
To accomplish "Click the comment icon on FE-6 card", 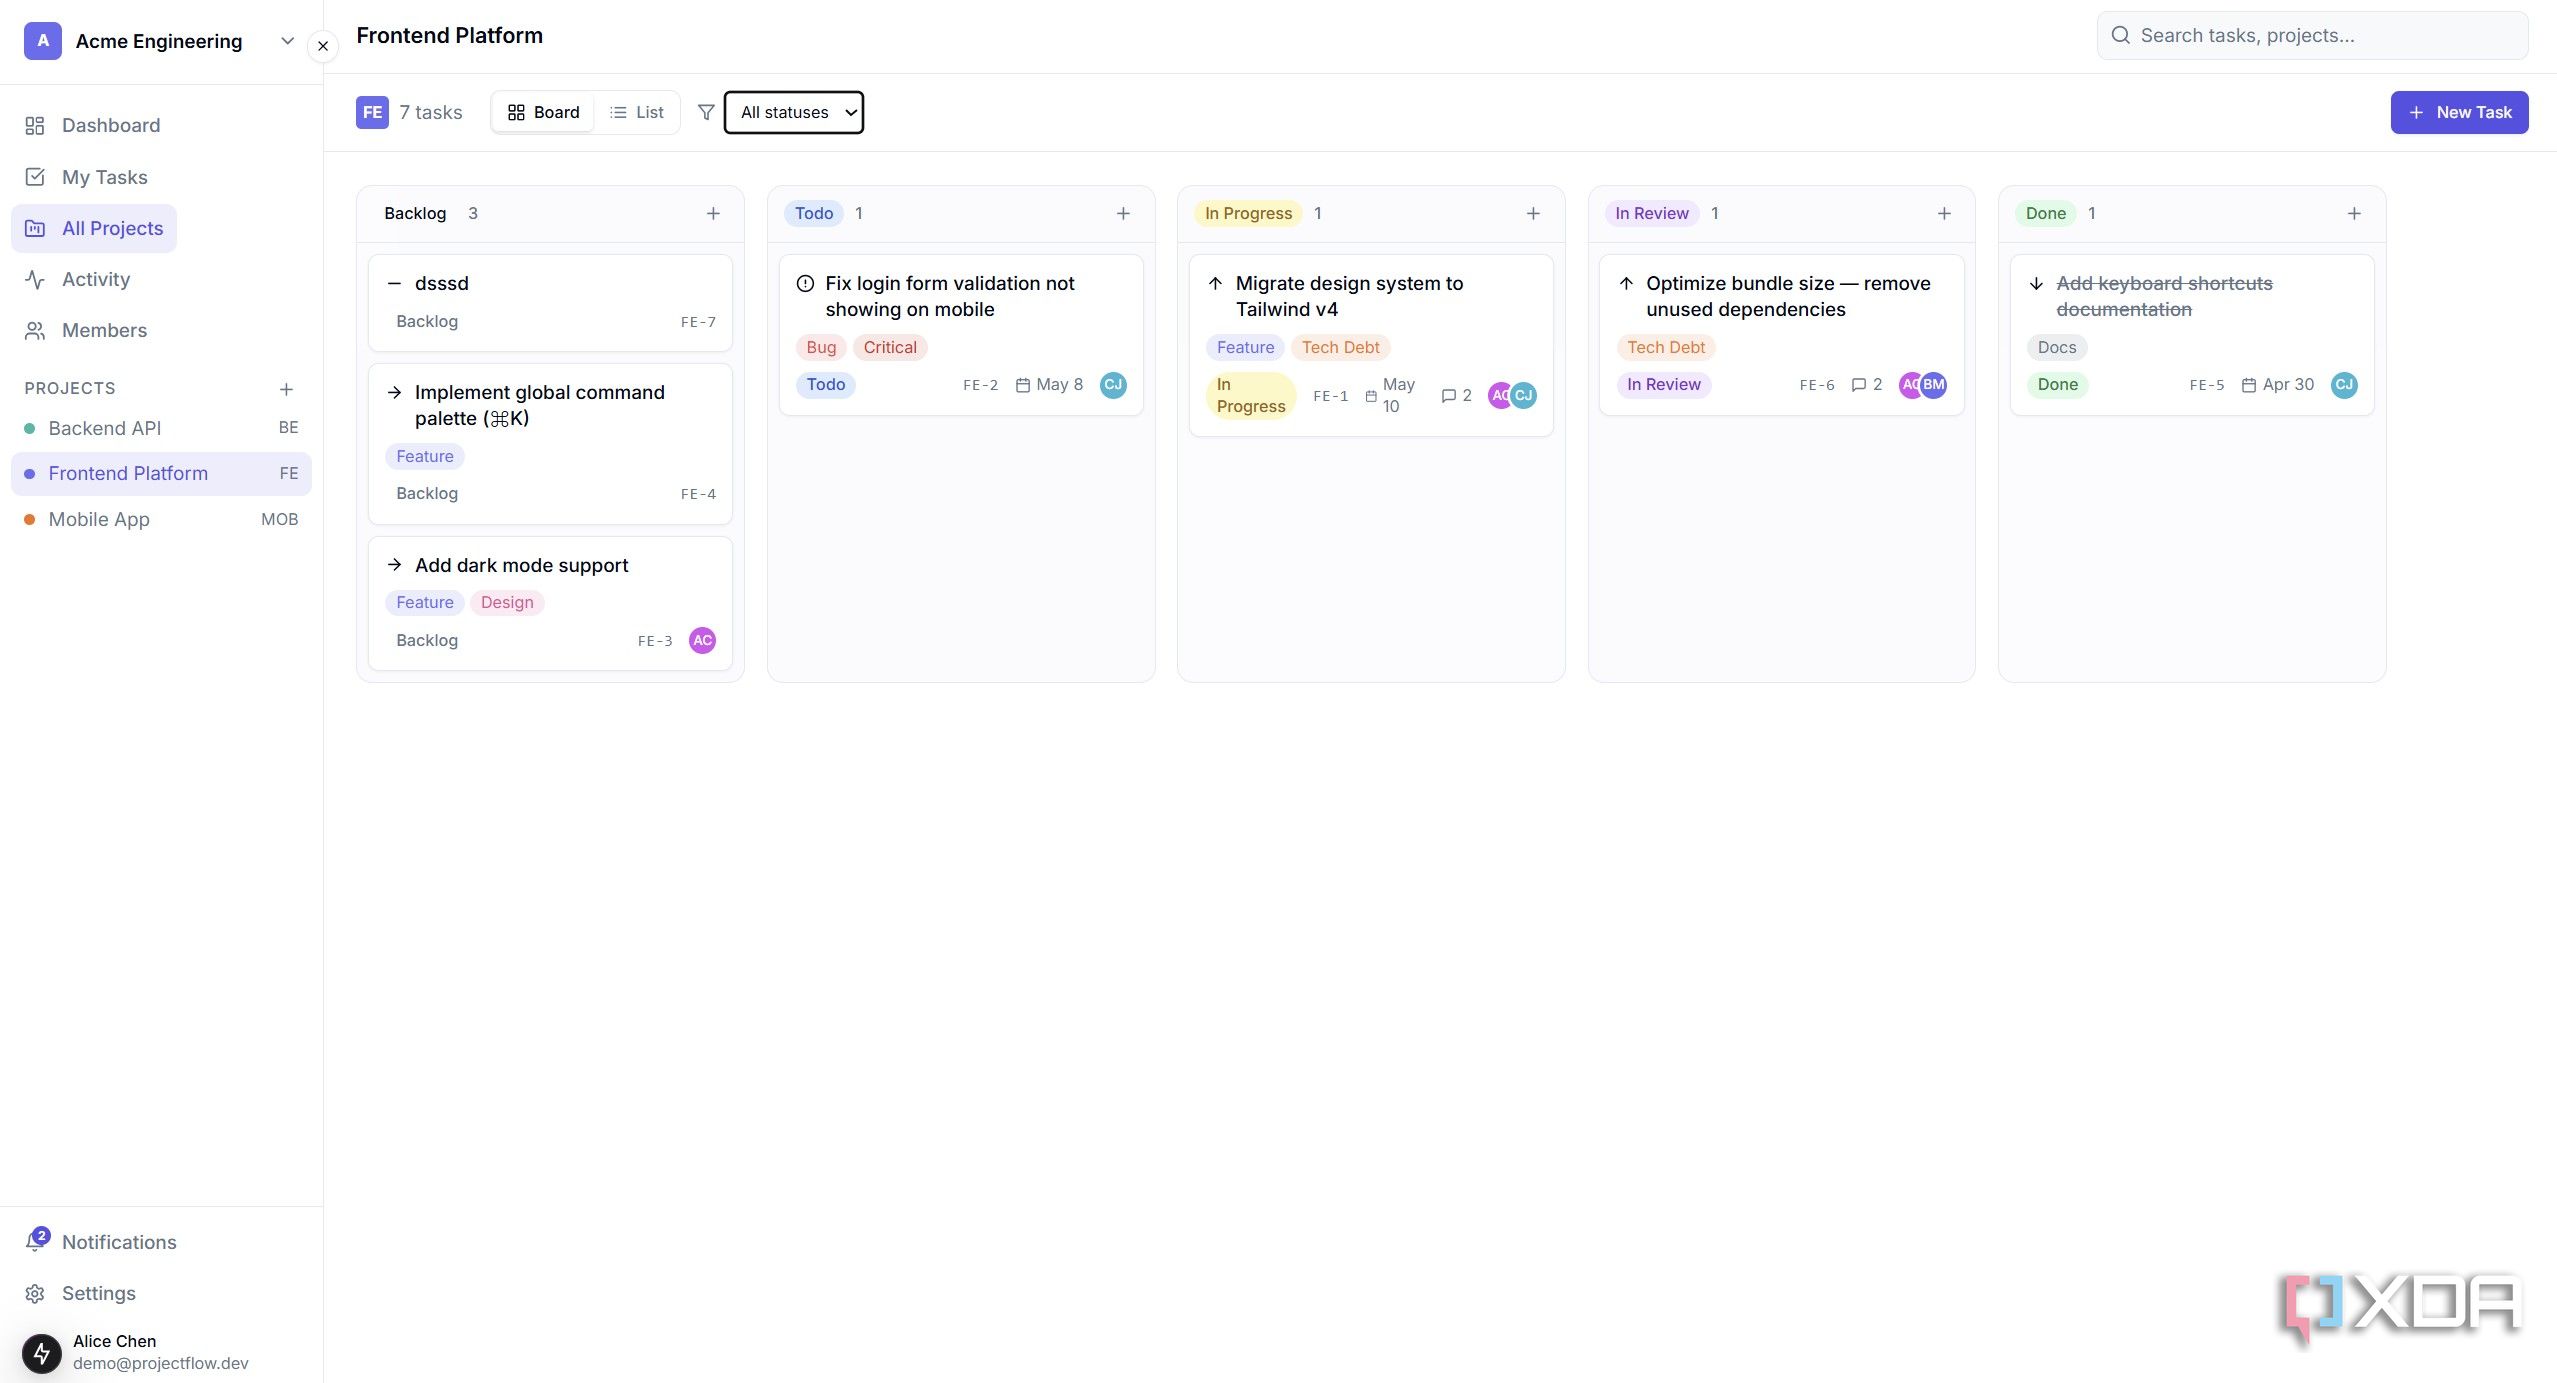I will (x=1859, y=385).
